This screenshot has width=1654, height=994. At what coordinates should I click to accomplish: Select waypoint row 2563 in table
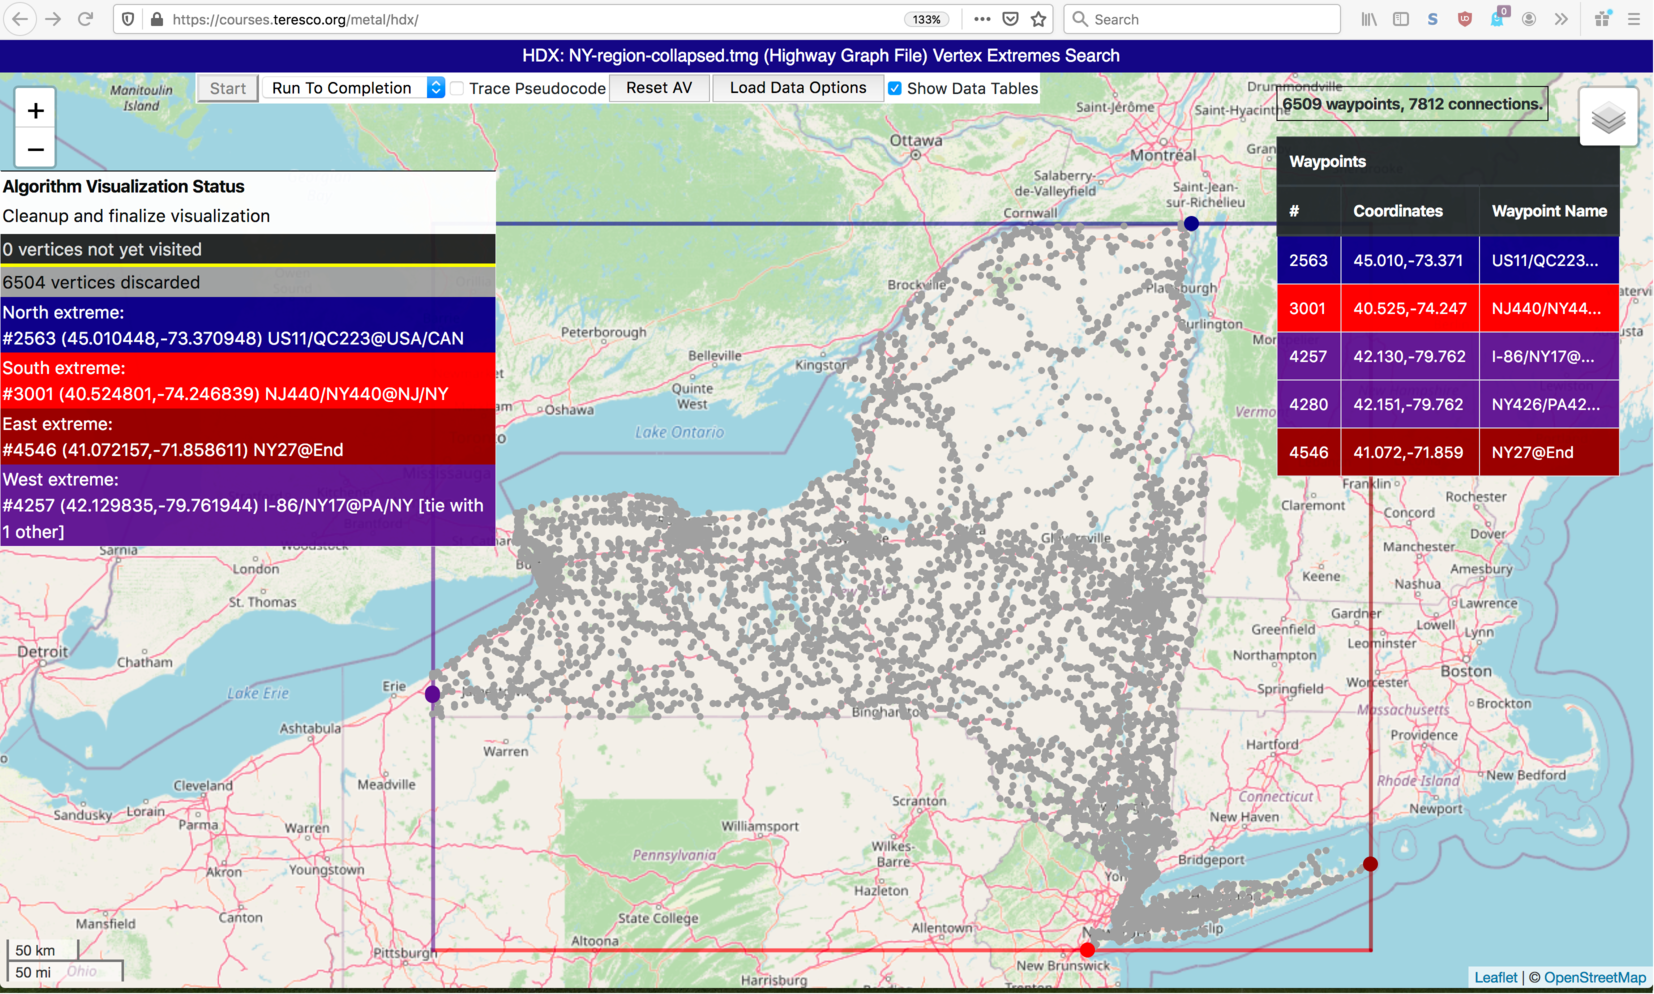click(x=1448, y=260)
